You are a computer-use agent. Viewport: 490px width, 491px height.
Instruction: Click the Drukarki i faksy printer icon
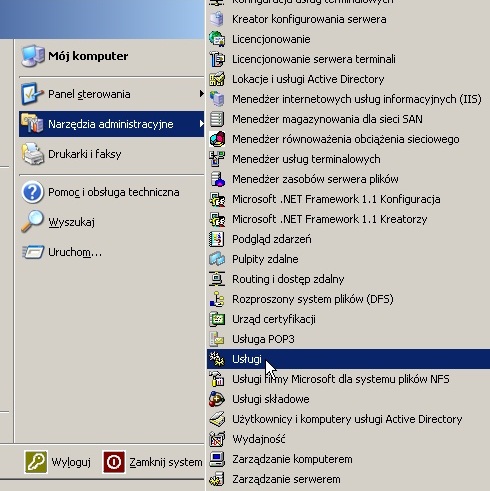[32, 154]
